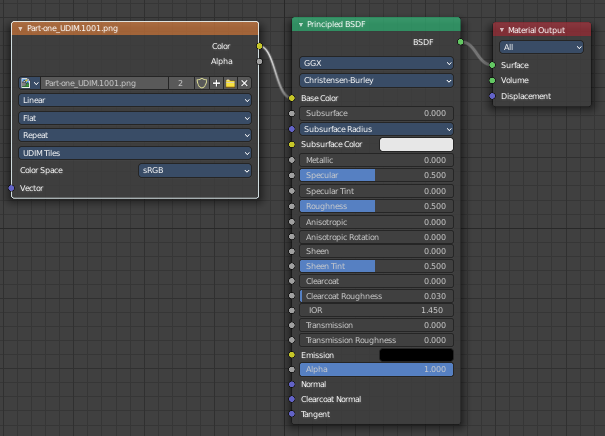Click the Transmission input socket
This screenshot has width=605, height=436.
292,325
